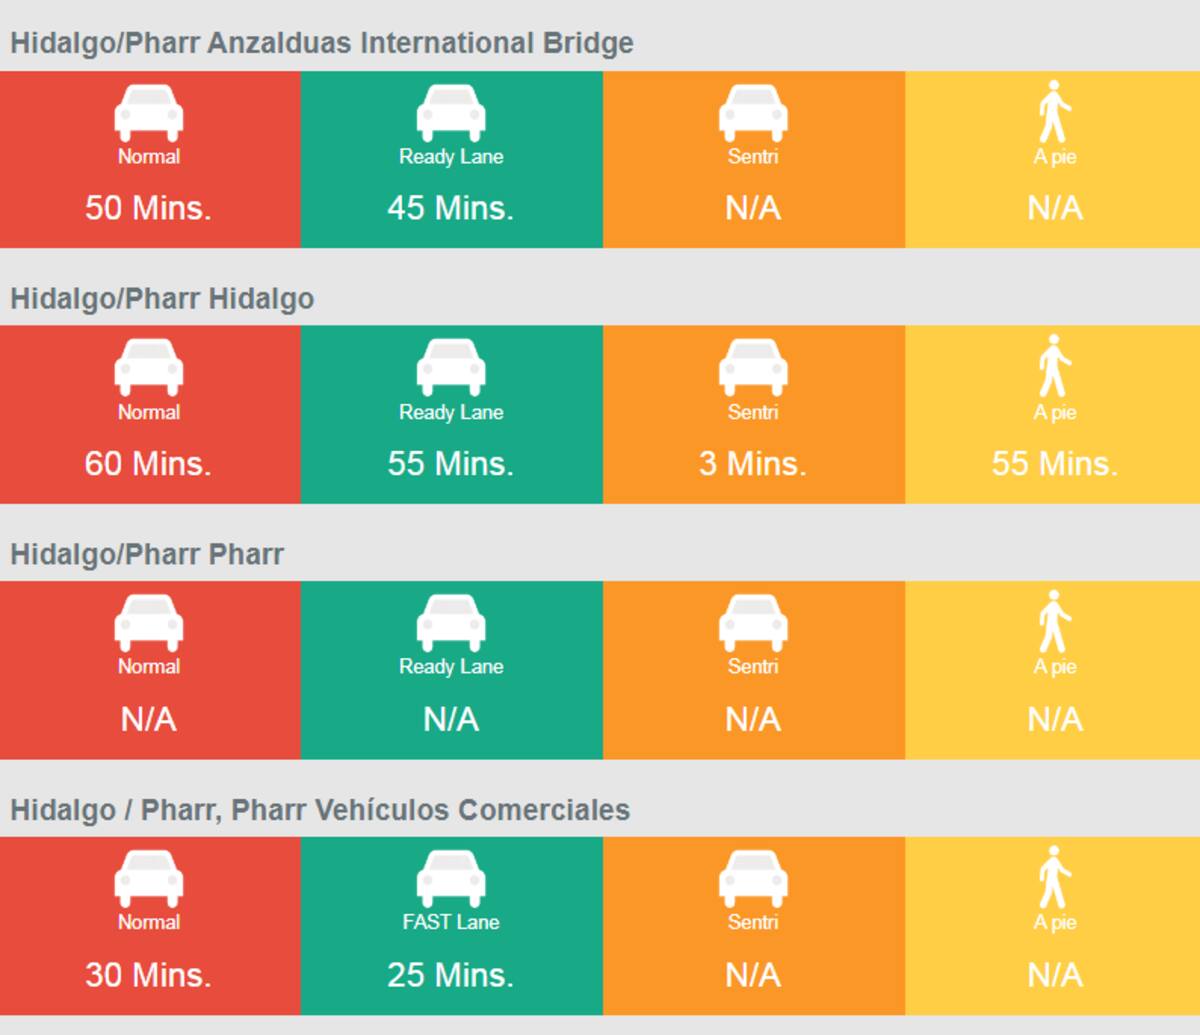The height and width of the screenshot is (1035, 1200).
Task: Click the Hidalgo/Pharr Pharr section title
Action: [x=147, y=554]
